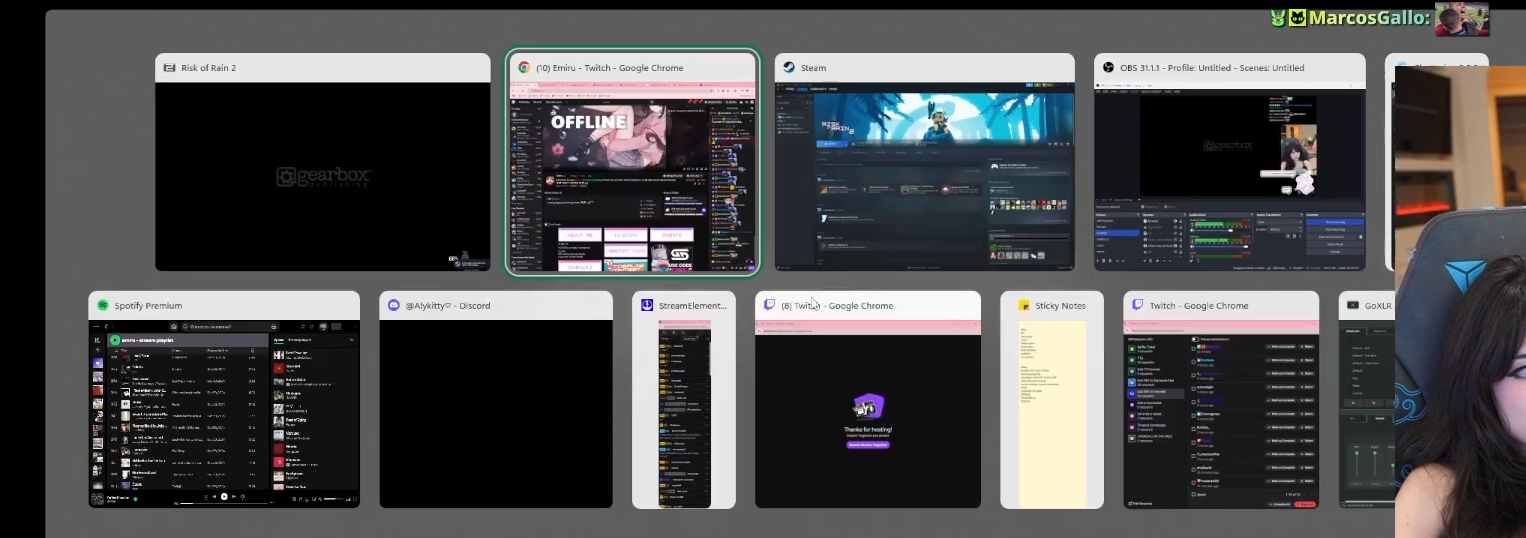Image resolution: width=1526 pixels, height=538 pixels.
Task: Click the 'Sticky Notes' title text
Action: 1061,306
